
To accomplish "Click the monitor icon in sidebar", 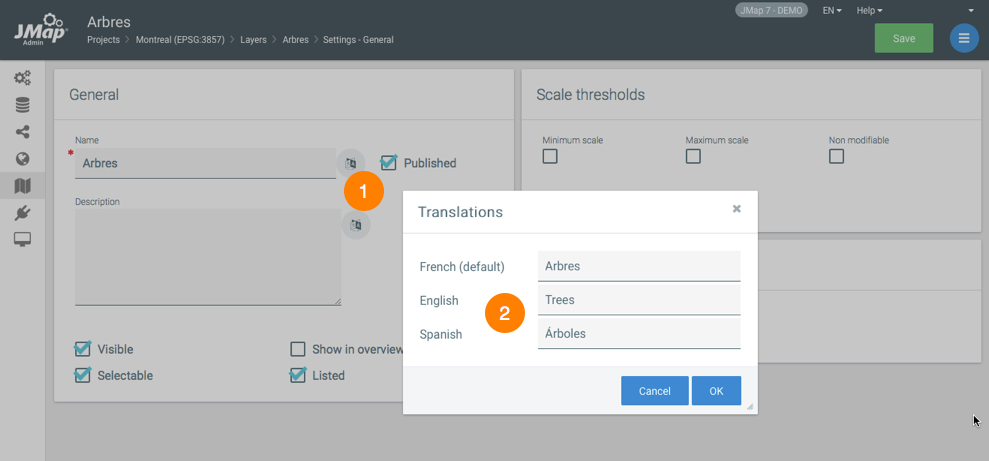I will (x=22, y=240).
